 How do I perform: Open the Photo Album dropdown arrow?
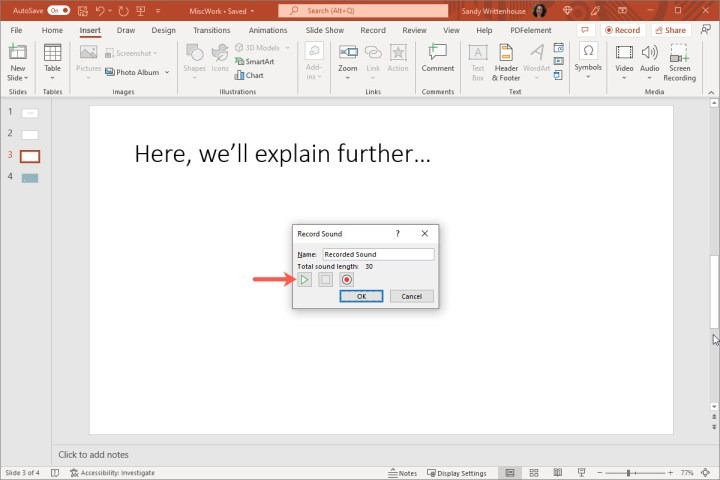pos(167,72)
